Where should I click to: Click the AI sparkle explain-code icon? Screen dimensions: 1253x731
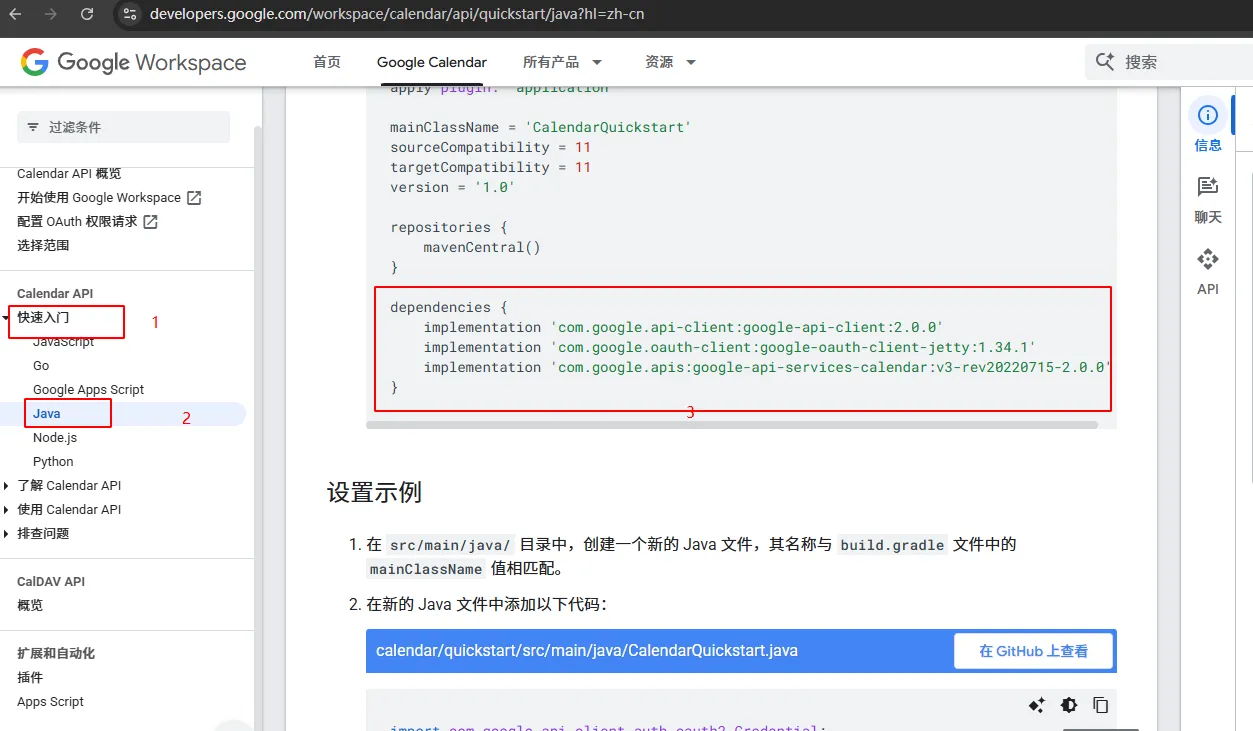tap(1036, 705)
